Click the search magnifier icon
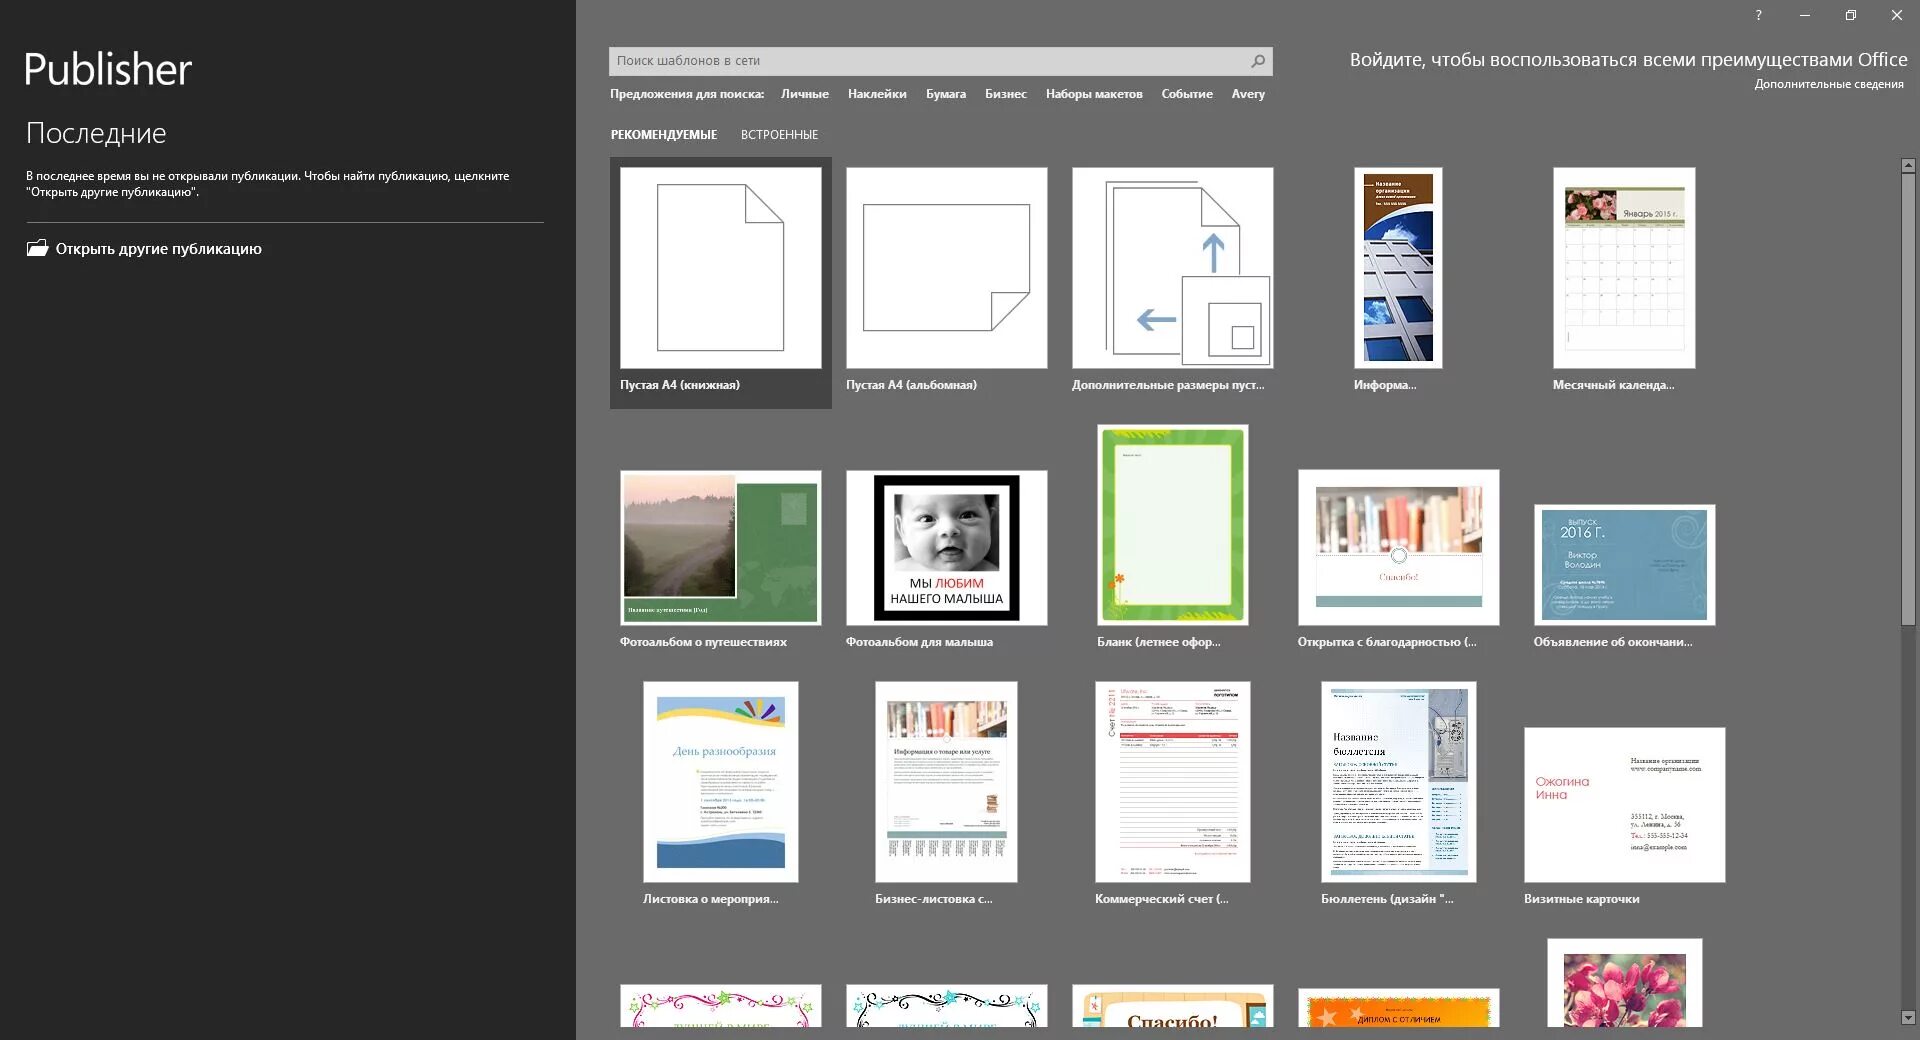This screenshot has width=1920, height=1040. click(1258, 61)
